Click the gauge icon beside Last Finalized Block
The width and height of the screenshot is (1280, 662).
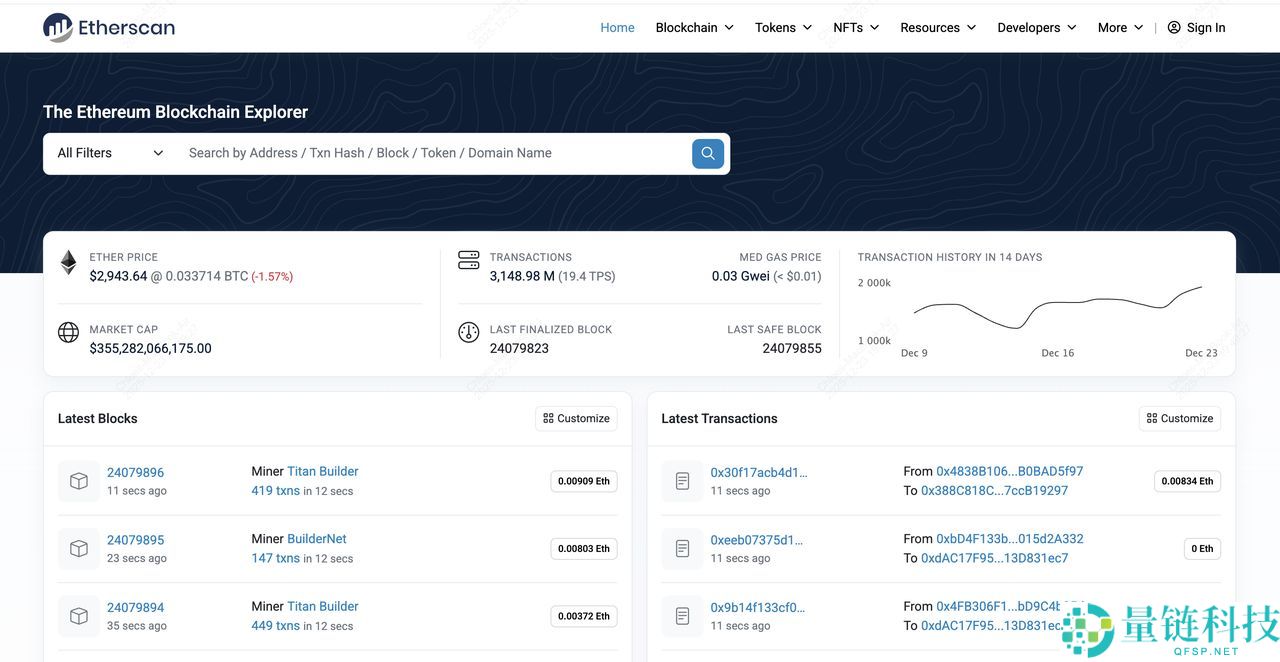468,333
